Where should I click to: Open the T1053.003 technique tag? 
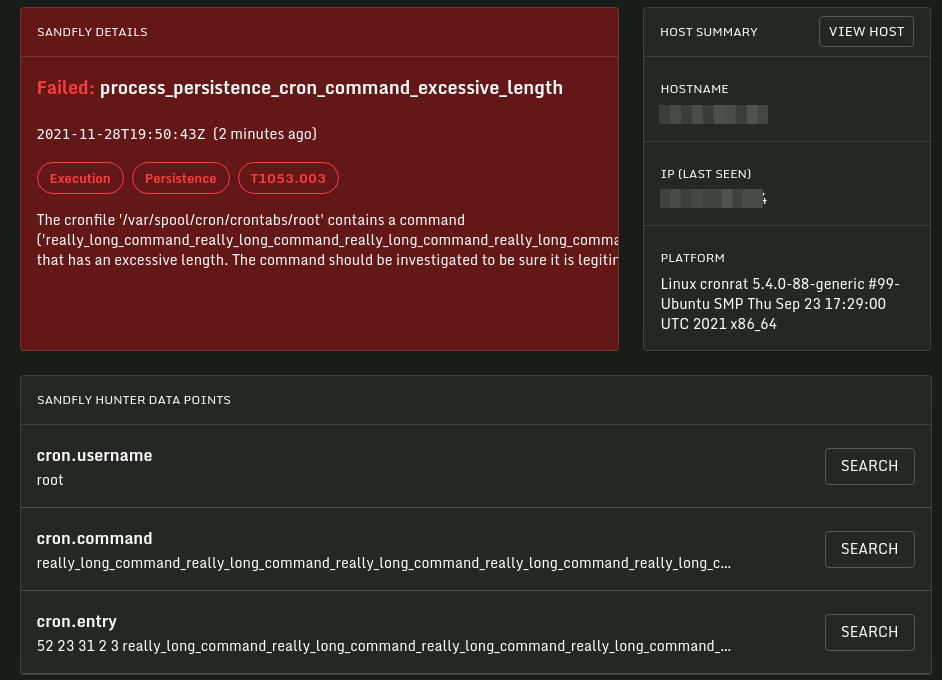pyautogui.click(x=288, y=178)
